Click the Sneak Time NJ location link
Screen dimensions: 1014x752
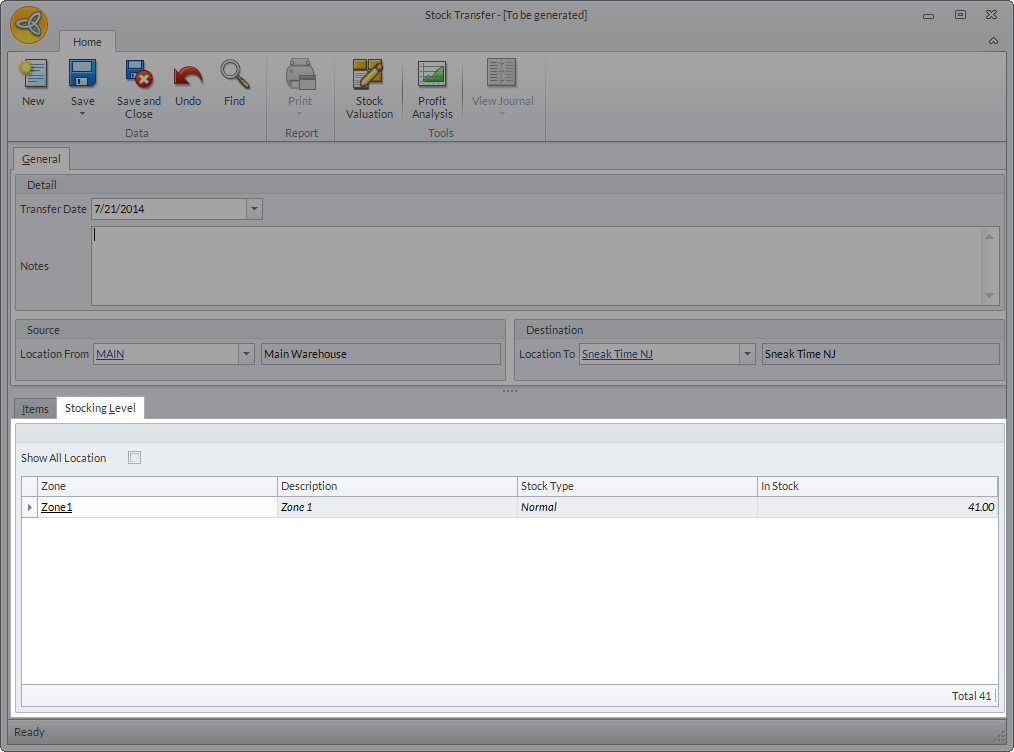(x=617, y=354)
